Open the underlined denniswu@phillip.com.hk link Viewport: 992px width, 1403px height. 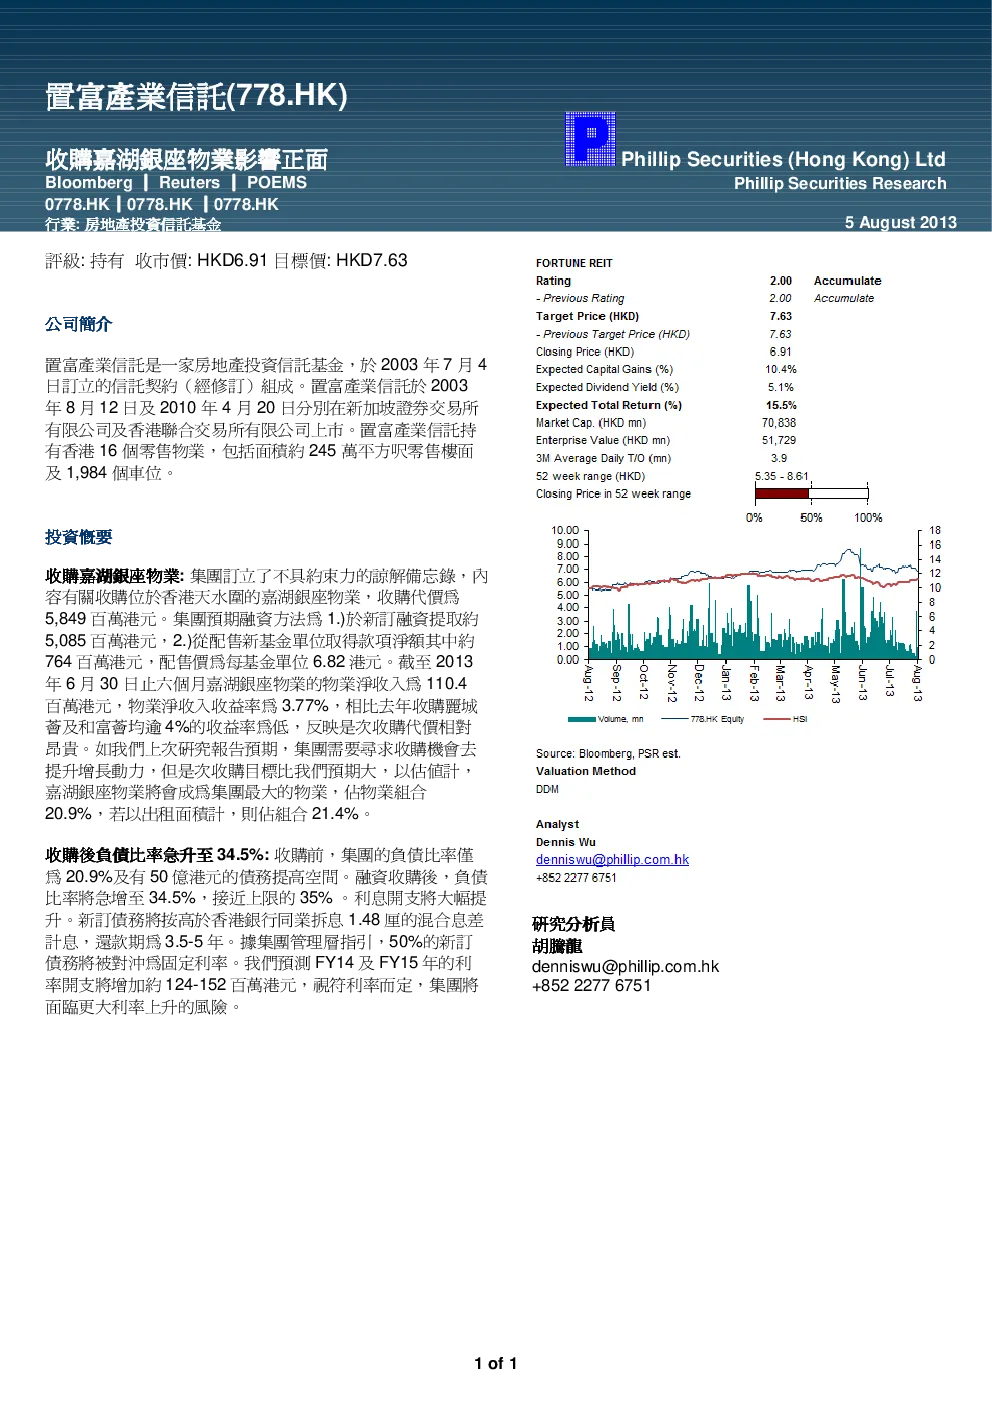[612, 859]
